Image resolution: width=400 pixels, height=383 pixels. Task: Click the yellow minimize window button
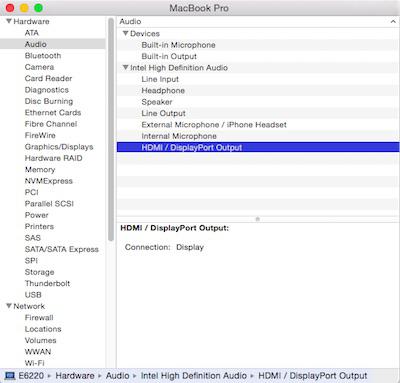pyautogui.click(x=24, y=8)
